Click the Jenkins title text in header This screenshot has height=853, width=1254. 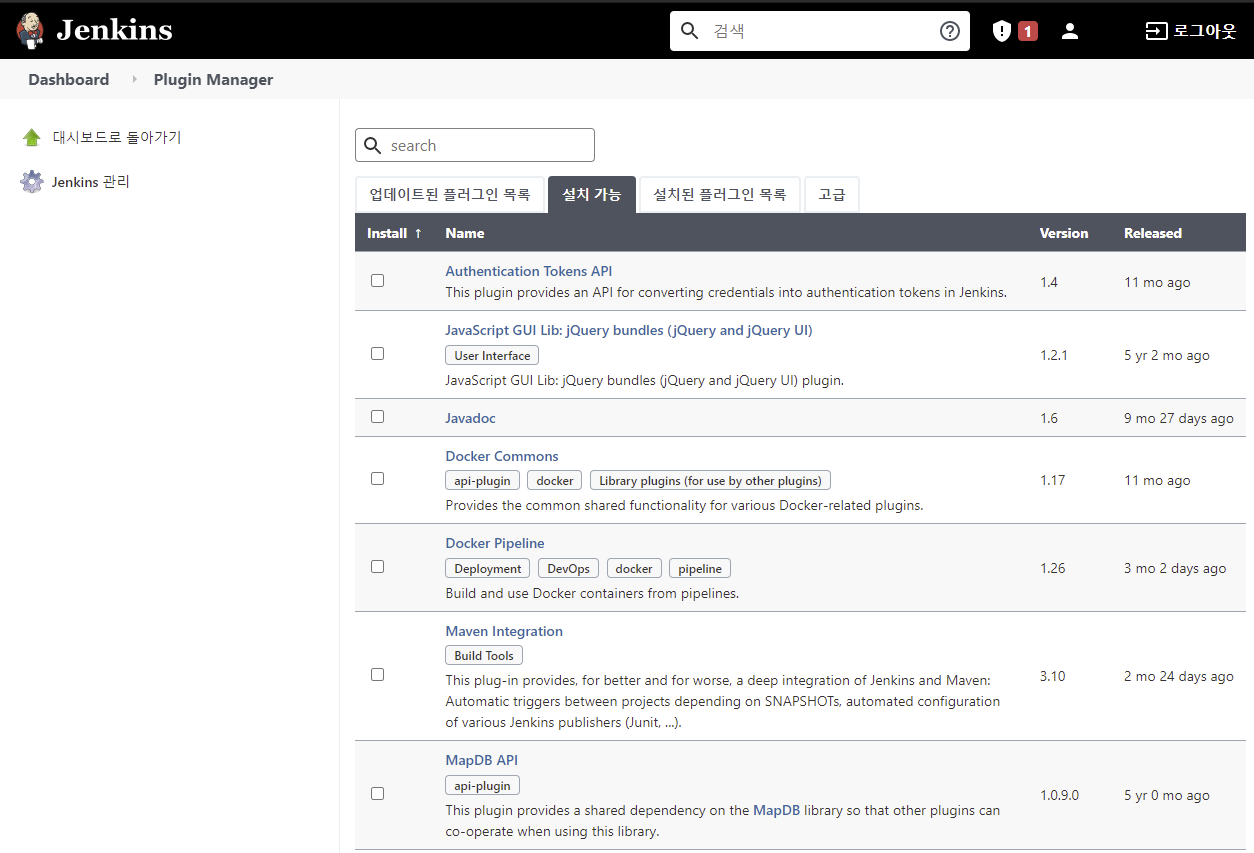[x=114, y=30]
